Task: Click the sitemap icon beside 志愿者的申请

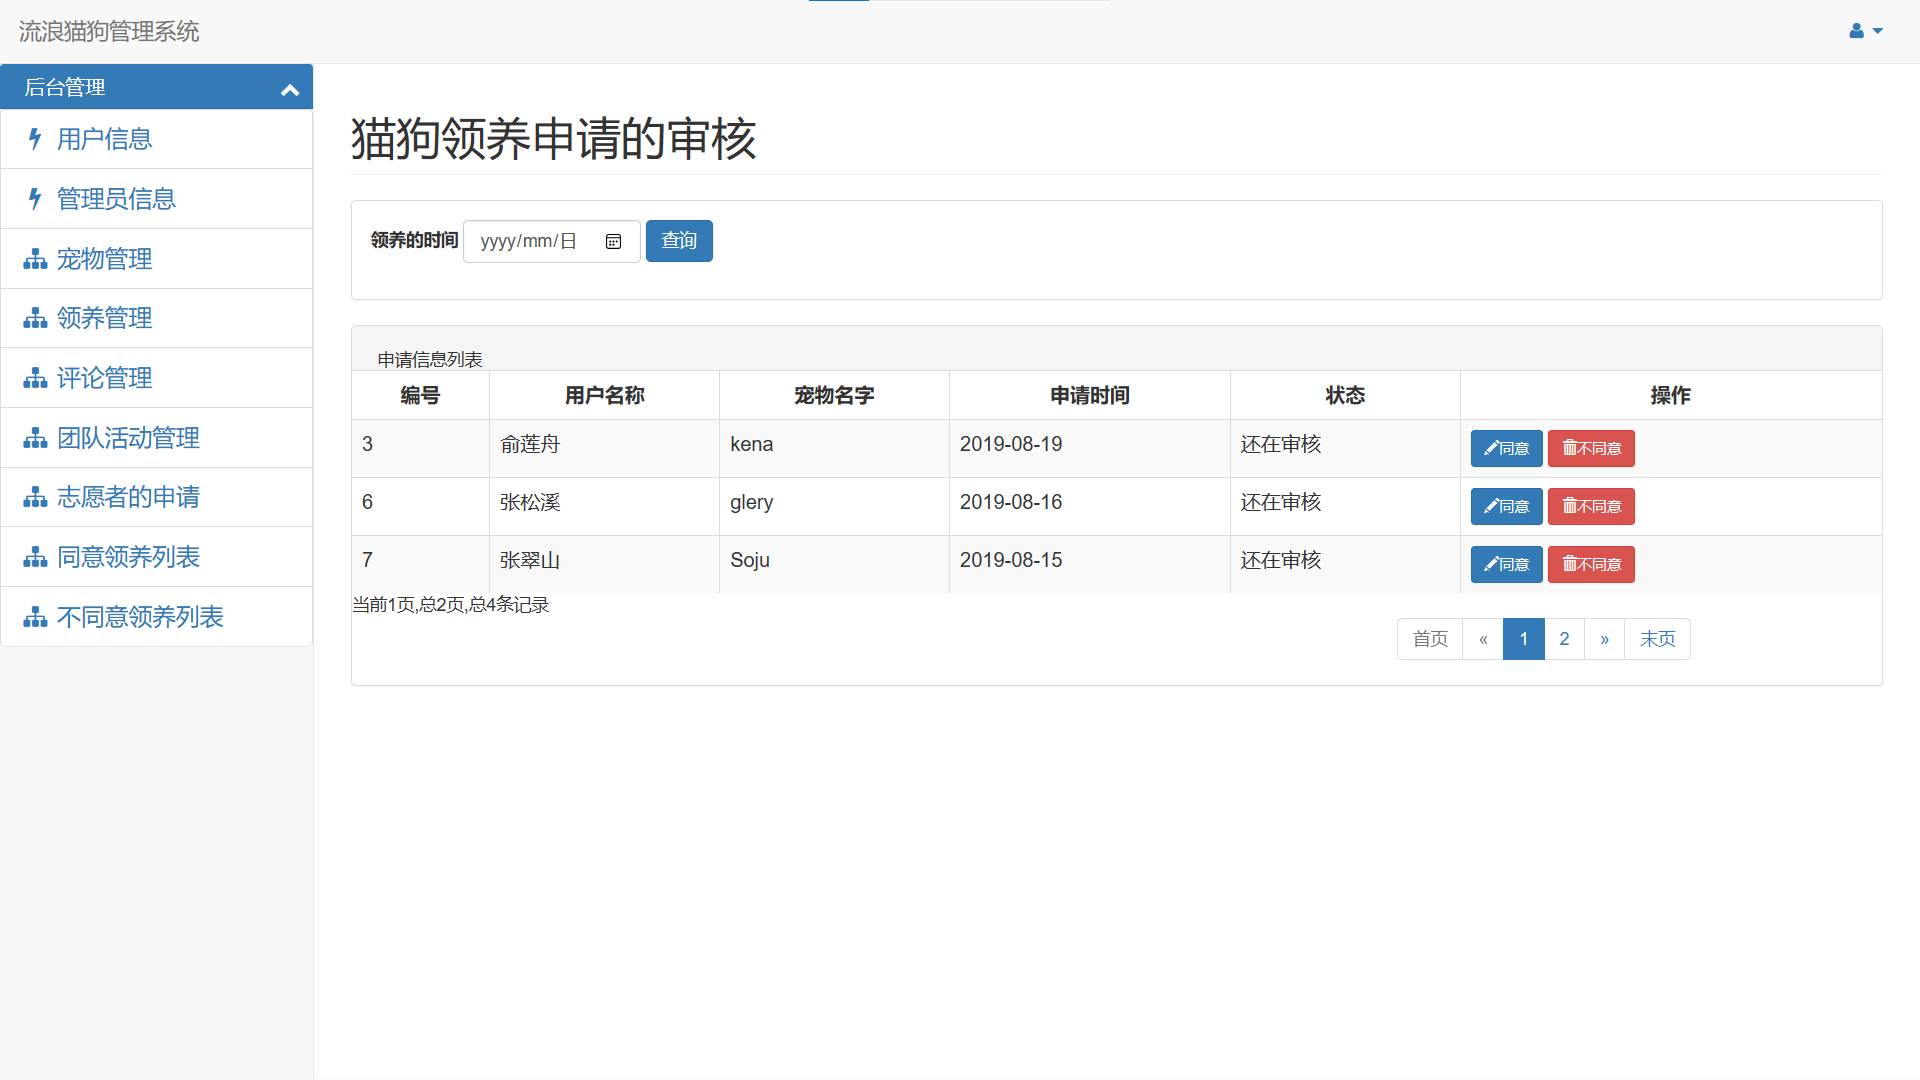Action: pyautogui.click(x=35, y=497)
